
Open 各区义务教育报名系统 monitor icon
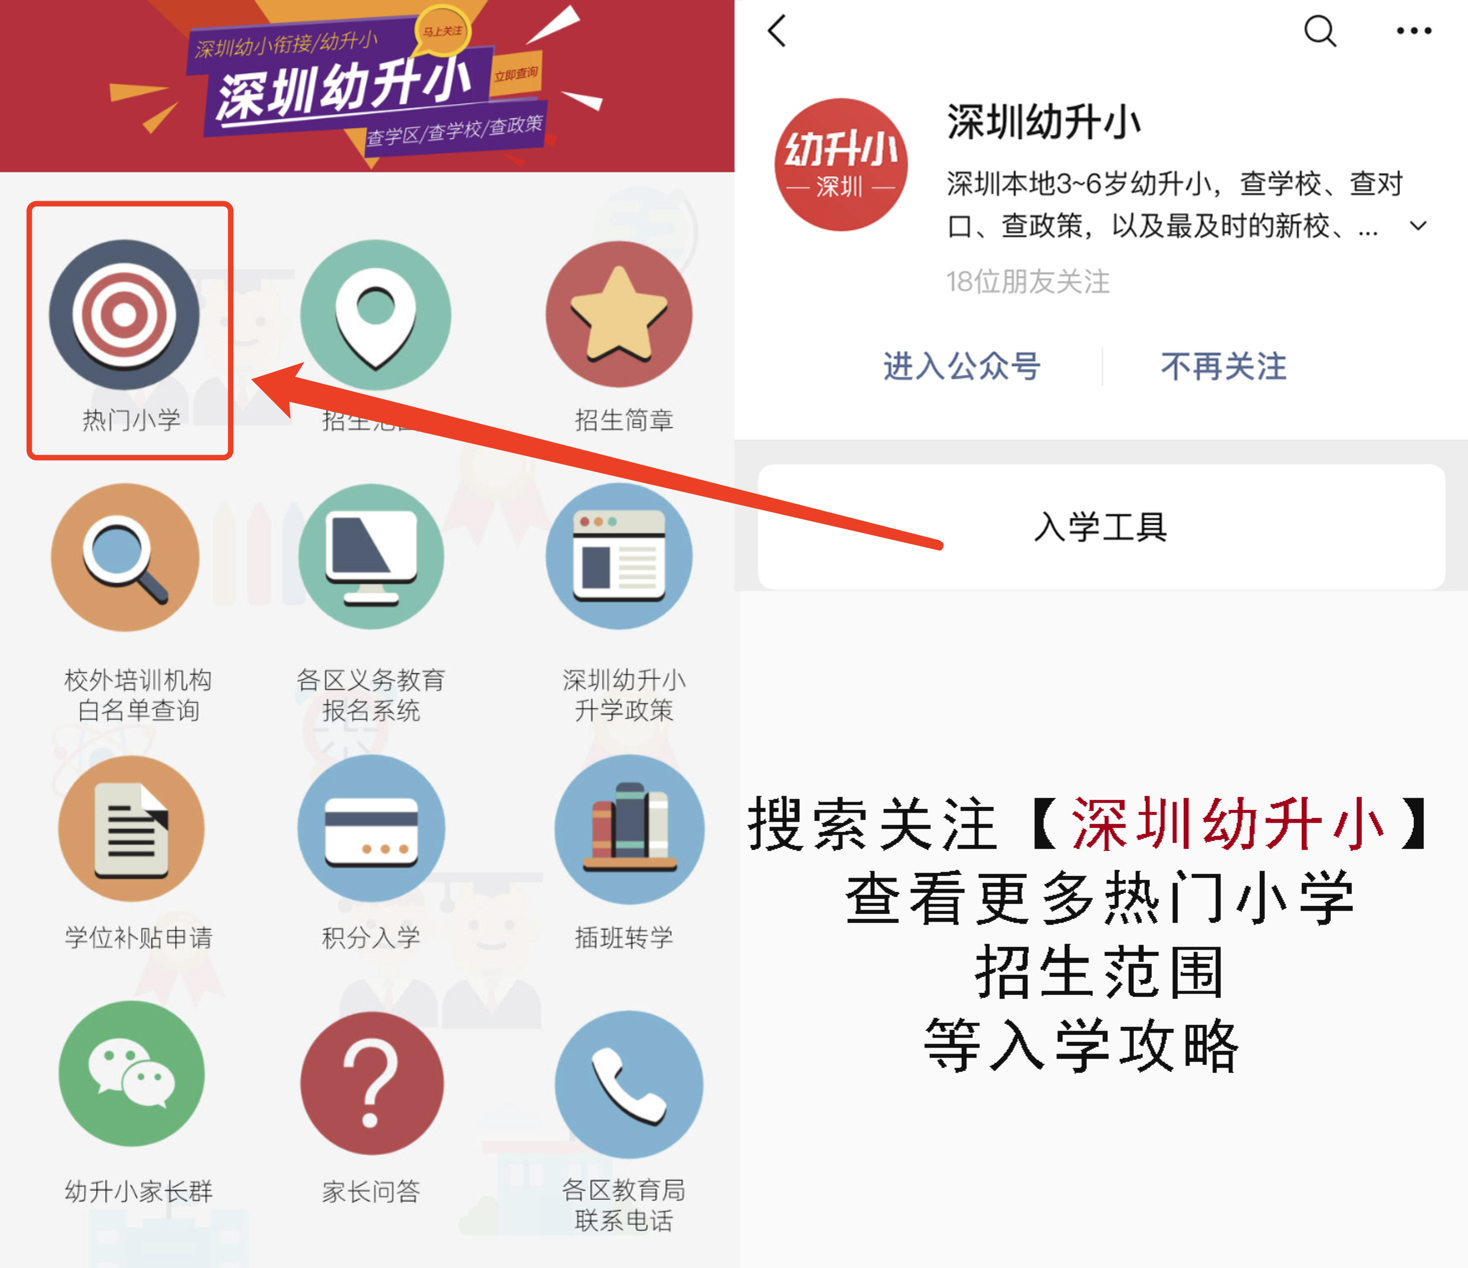pyautogui.click(x=372, y=557)
